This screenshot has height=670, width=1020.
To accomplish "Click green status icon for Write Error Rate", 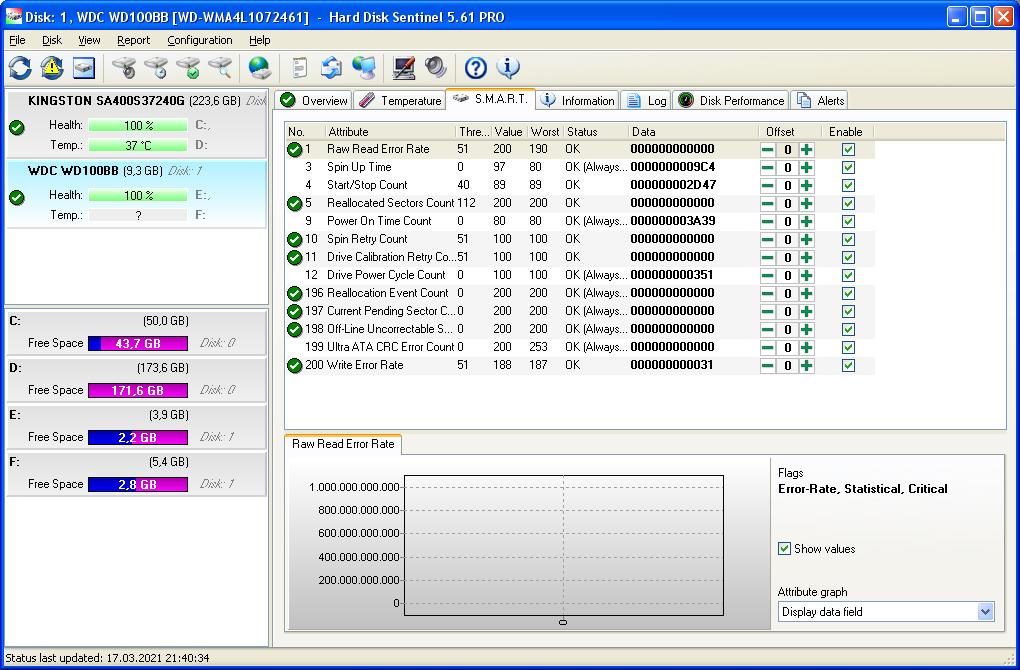I will (x=295, y=366).
